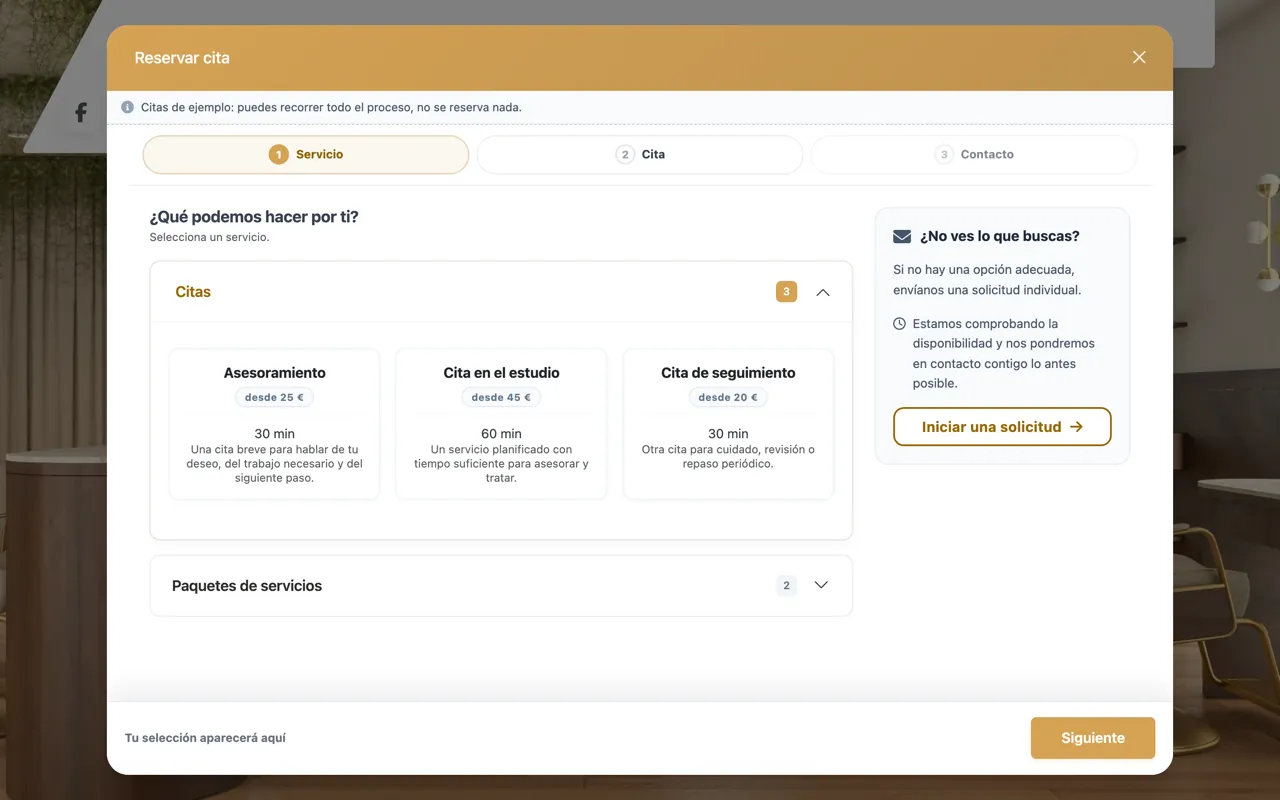
Task: Click the desde 45 € price badge
Action: [501, 397]
